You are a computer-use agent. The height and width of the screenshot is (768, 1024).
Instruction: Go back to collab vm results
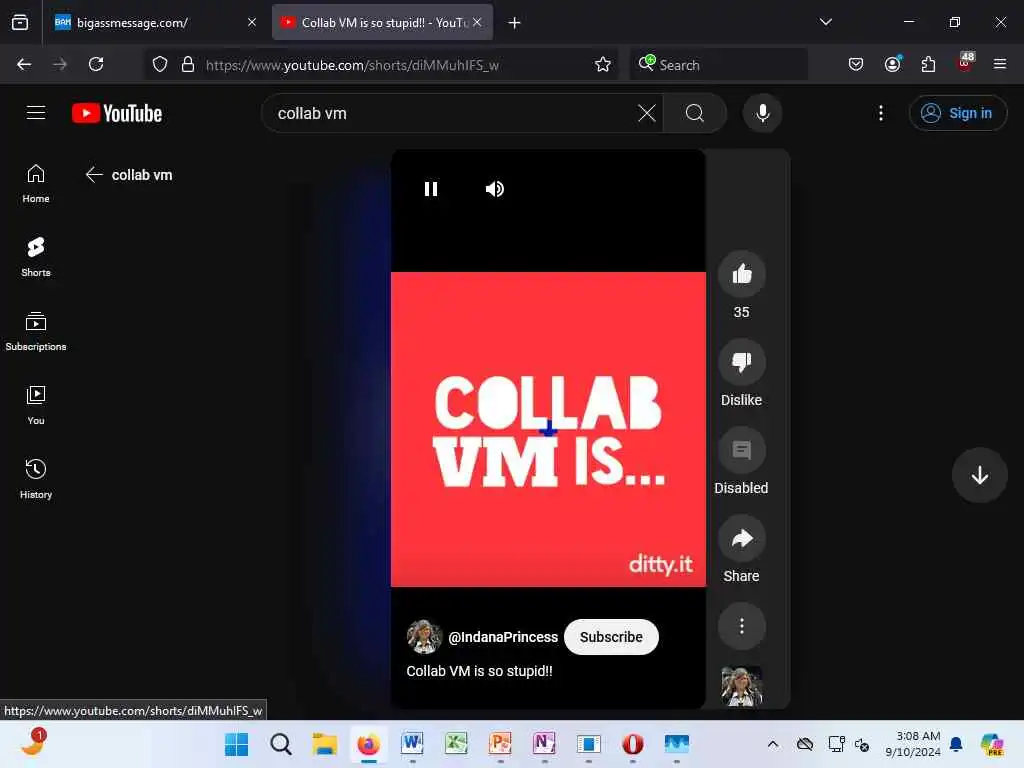tap(94, 174)
